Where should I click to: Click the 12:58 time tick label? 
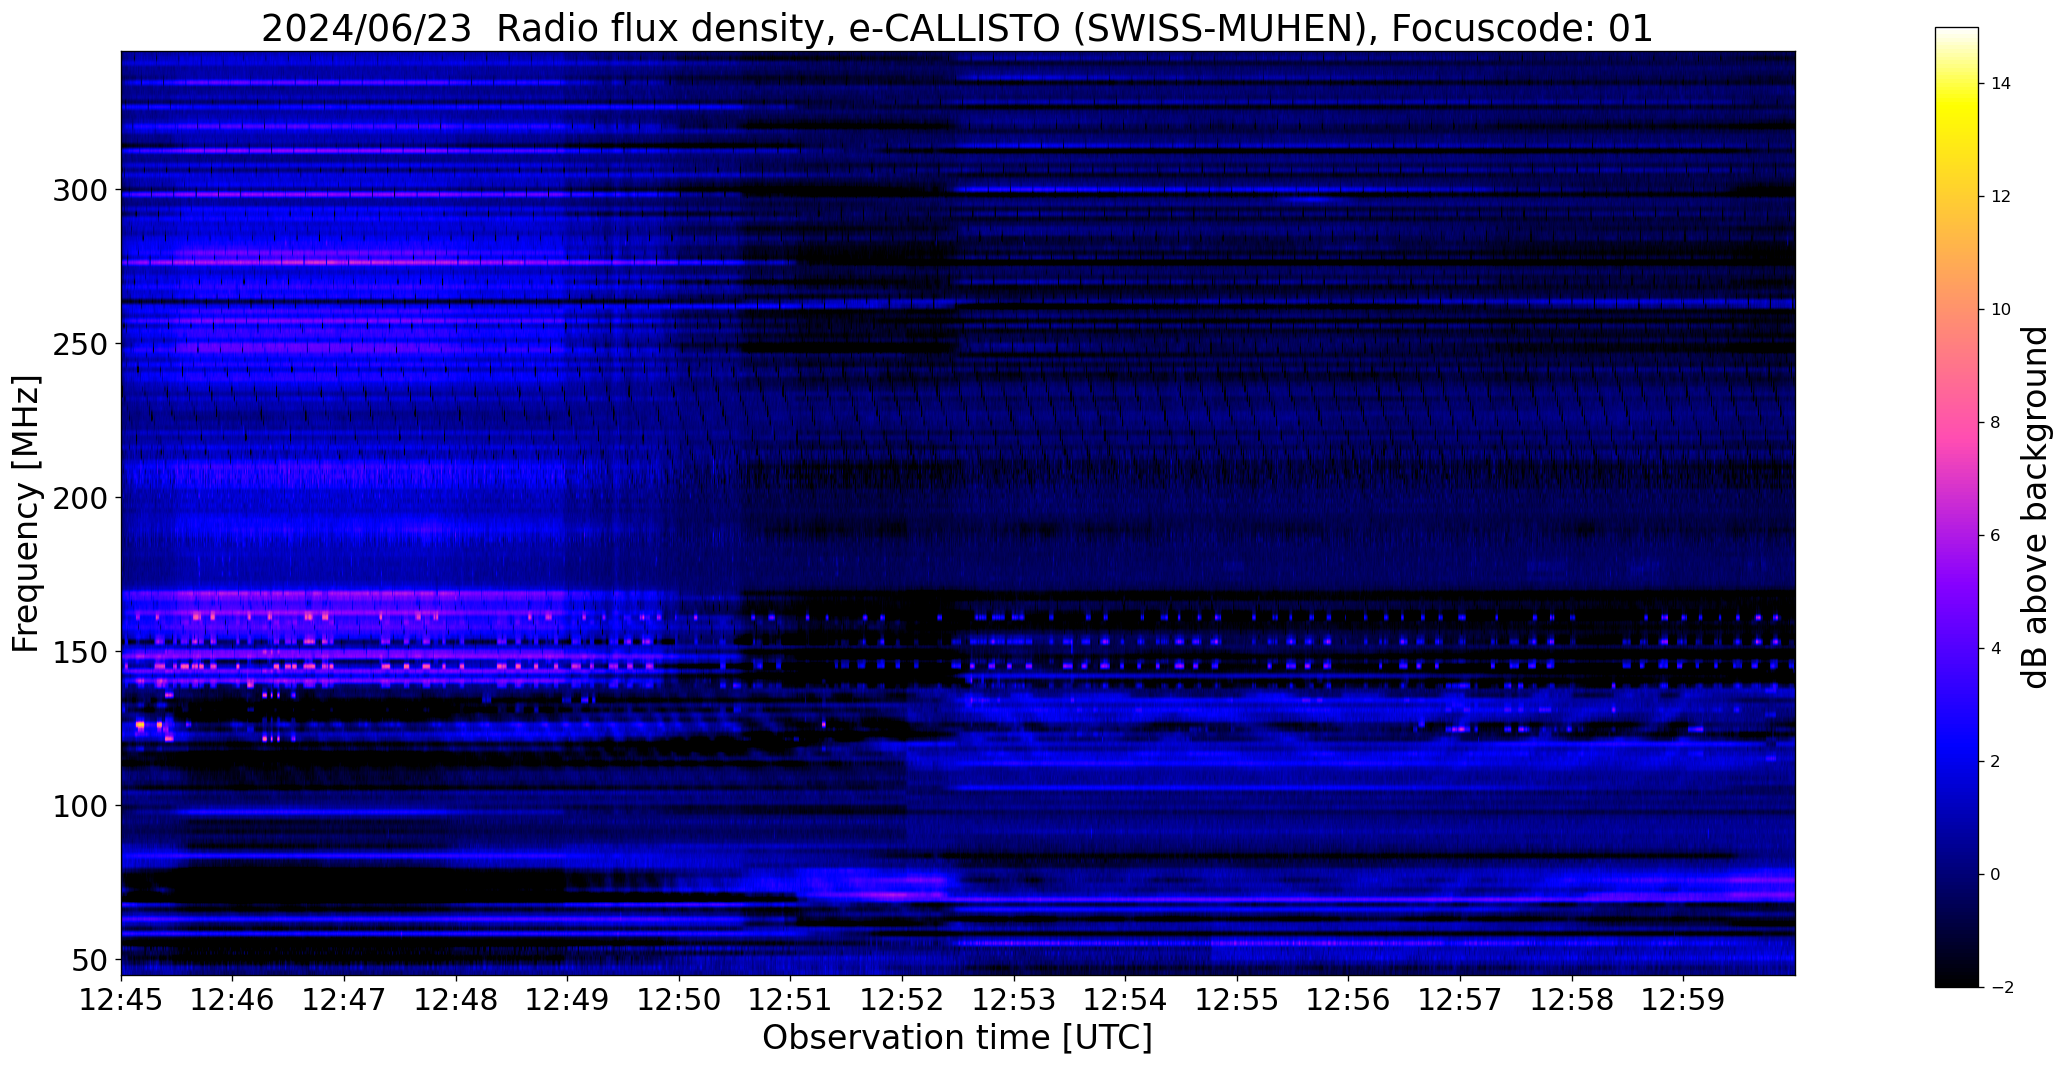tap(1572, 999)
